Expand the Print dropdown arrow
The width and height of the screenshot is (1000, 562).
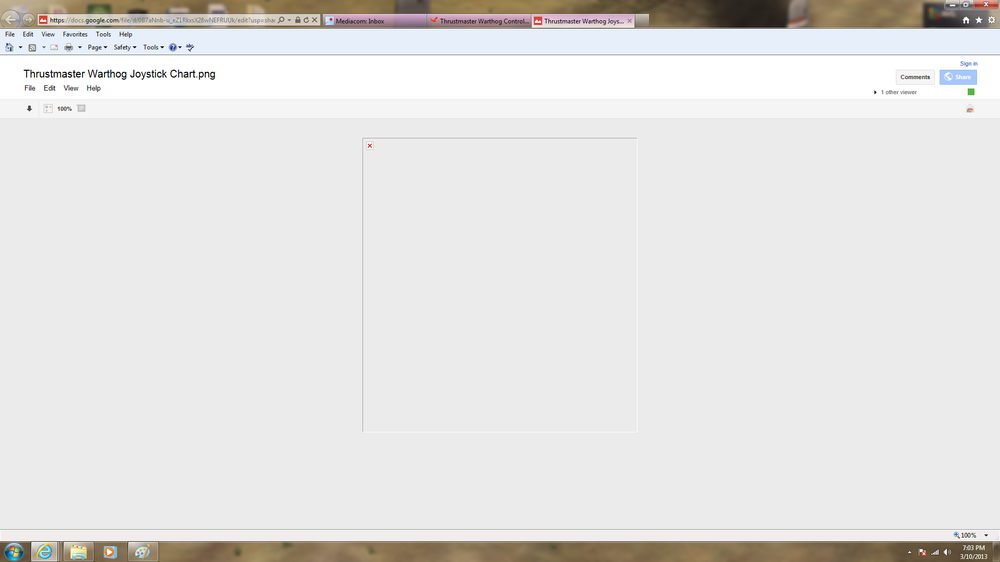coord(80,47)
